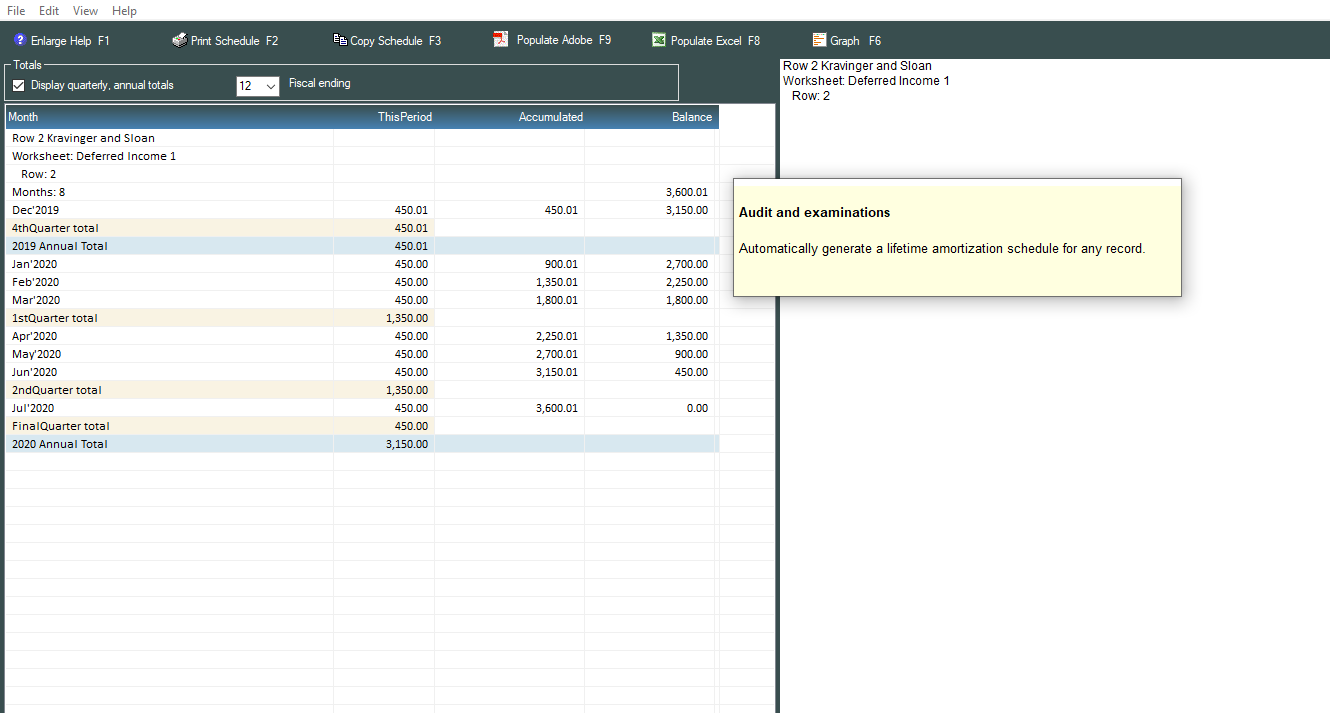The width and height of the screenshot is (1330, 713).
Task: Click the 3,150.00 2020 annual total value
Action: 407,444
